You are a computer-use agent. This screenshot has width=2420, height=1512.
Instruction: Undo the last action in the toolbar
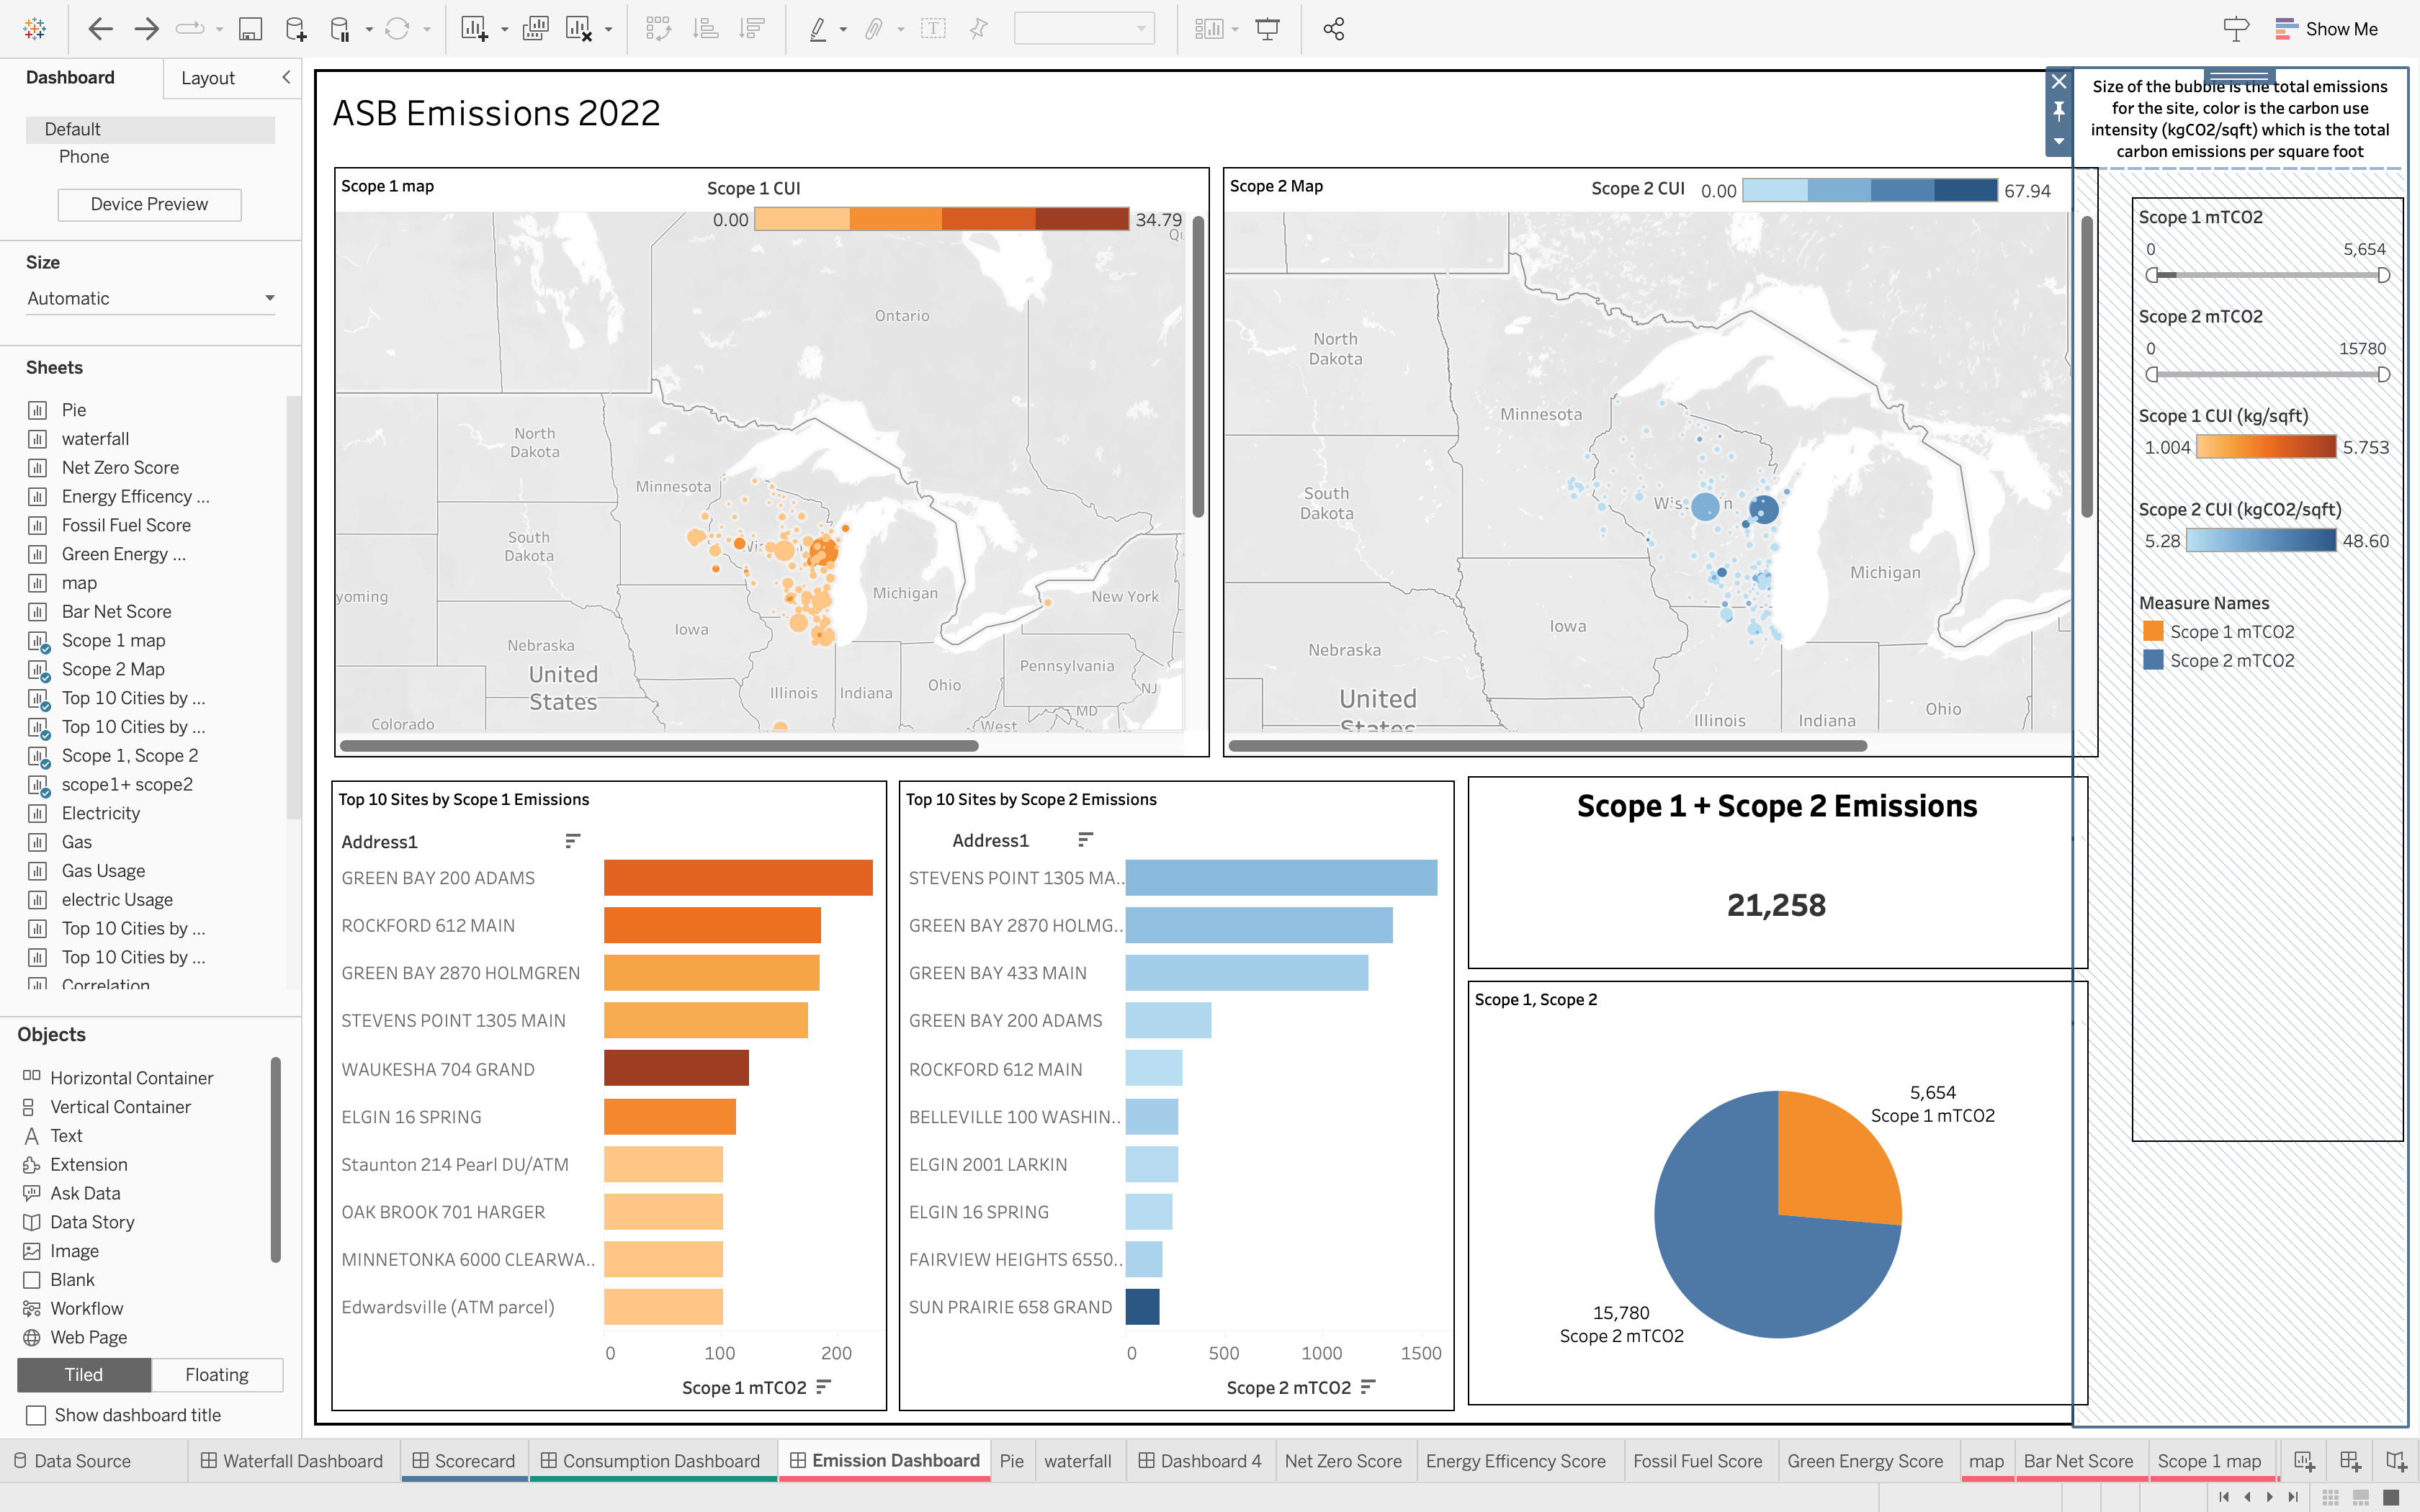tap(99, 28)
